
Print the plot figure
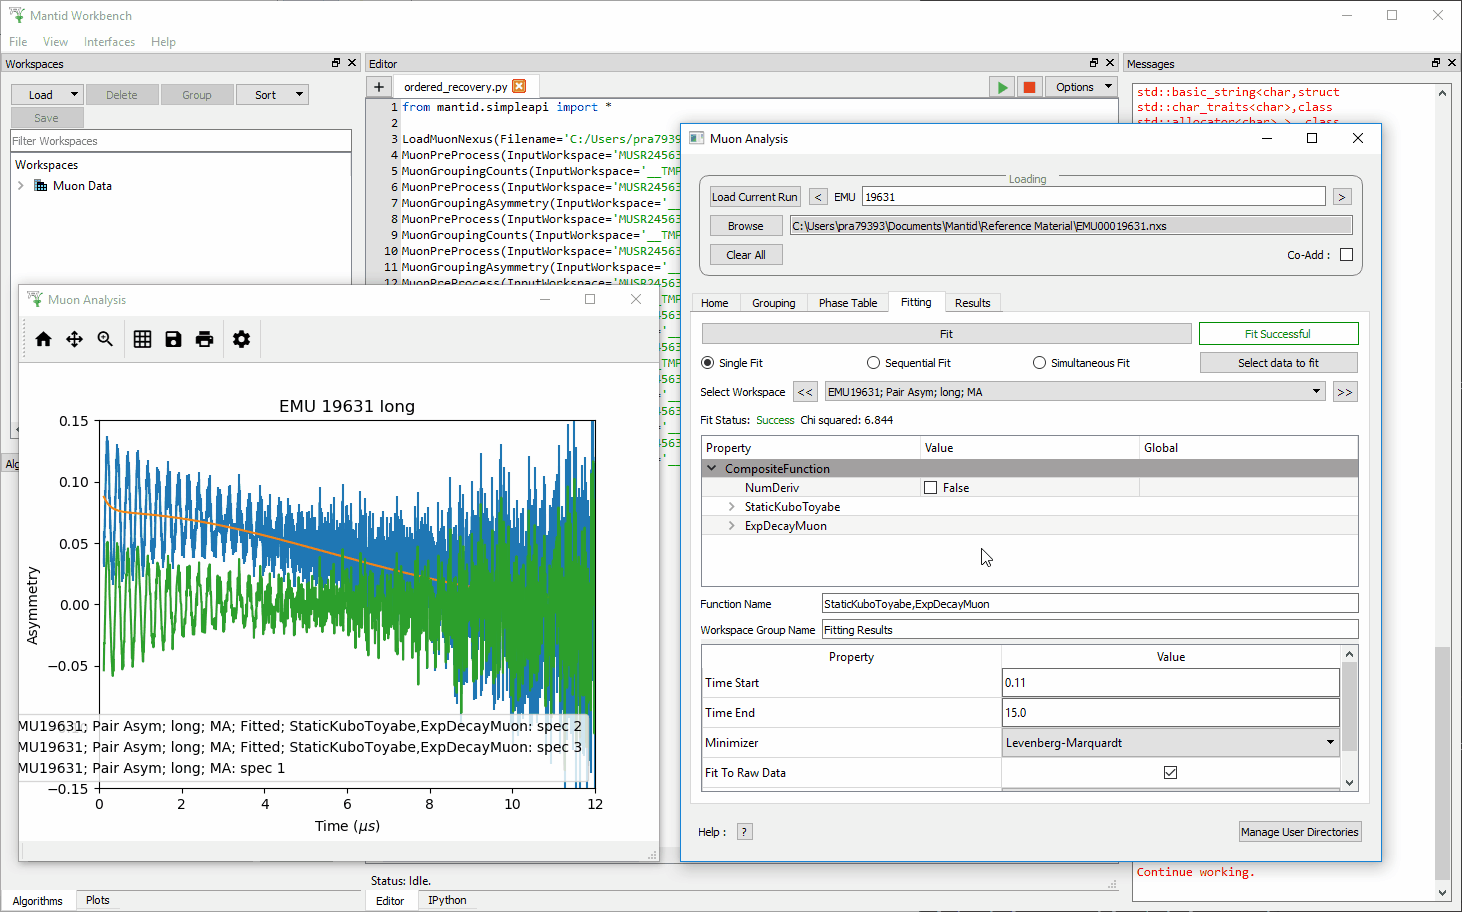click(x=204, y=340)
